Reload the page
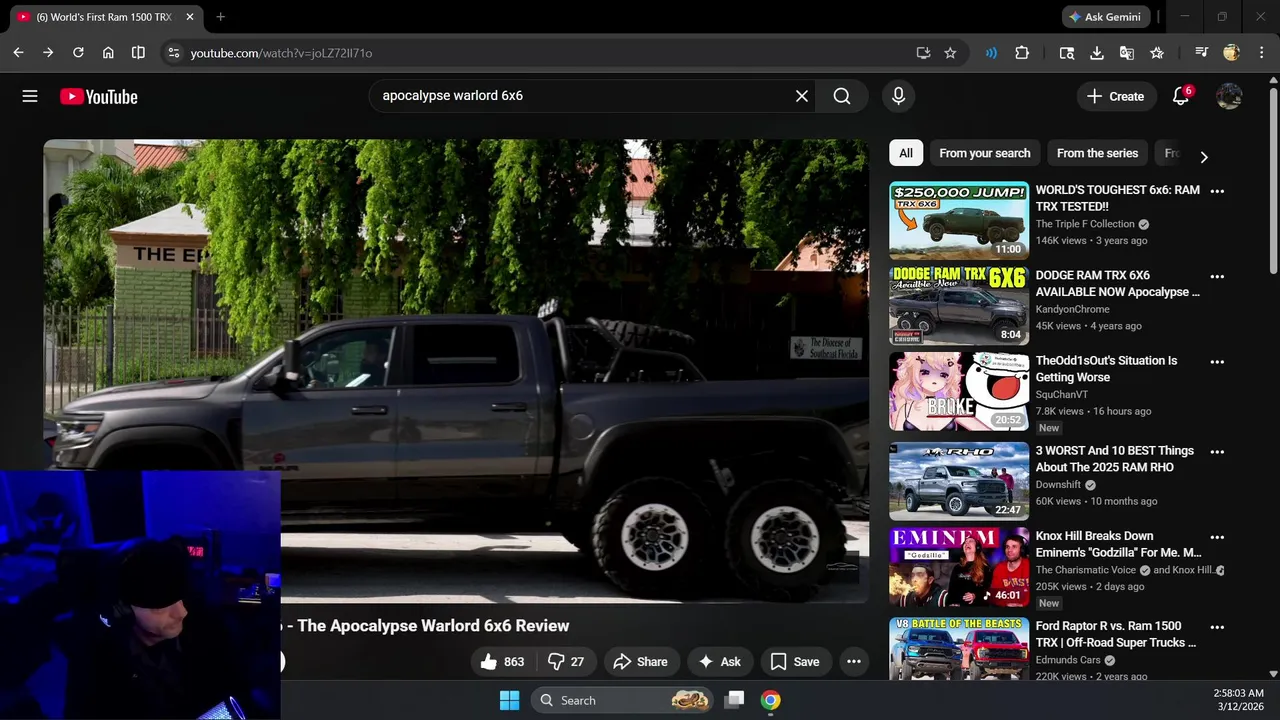This screenshot has height=720, width=1280. coord(78,53)
